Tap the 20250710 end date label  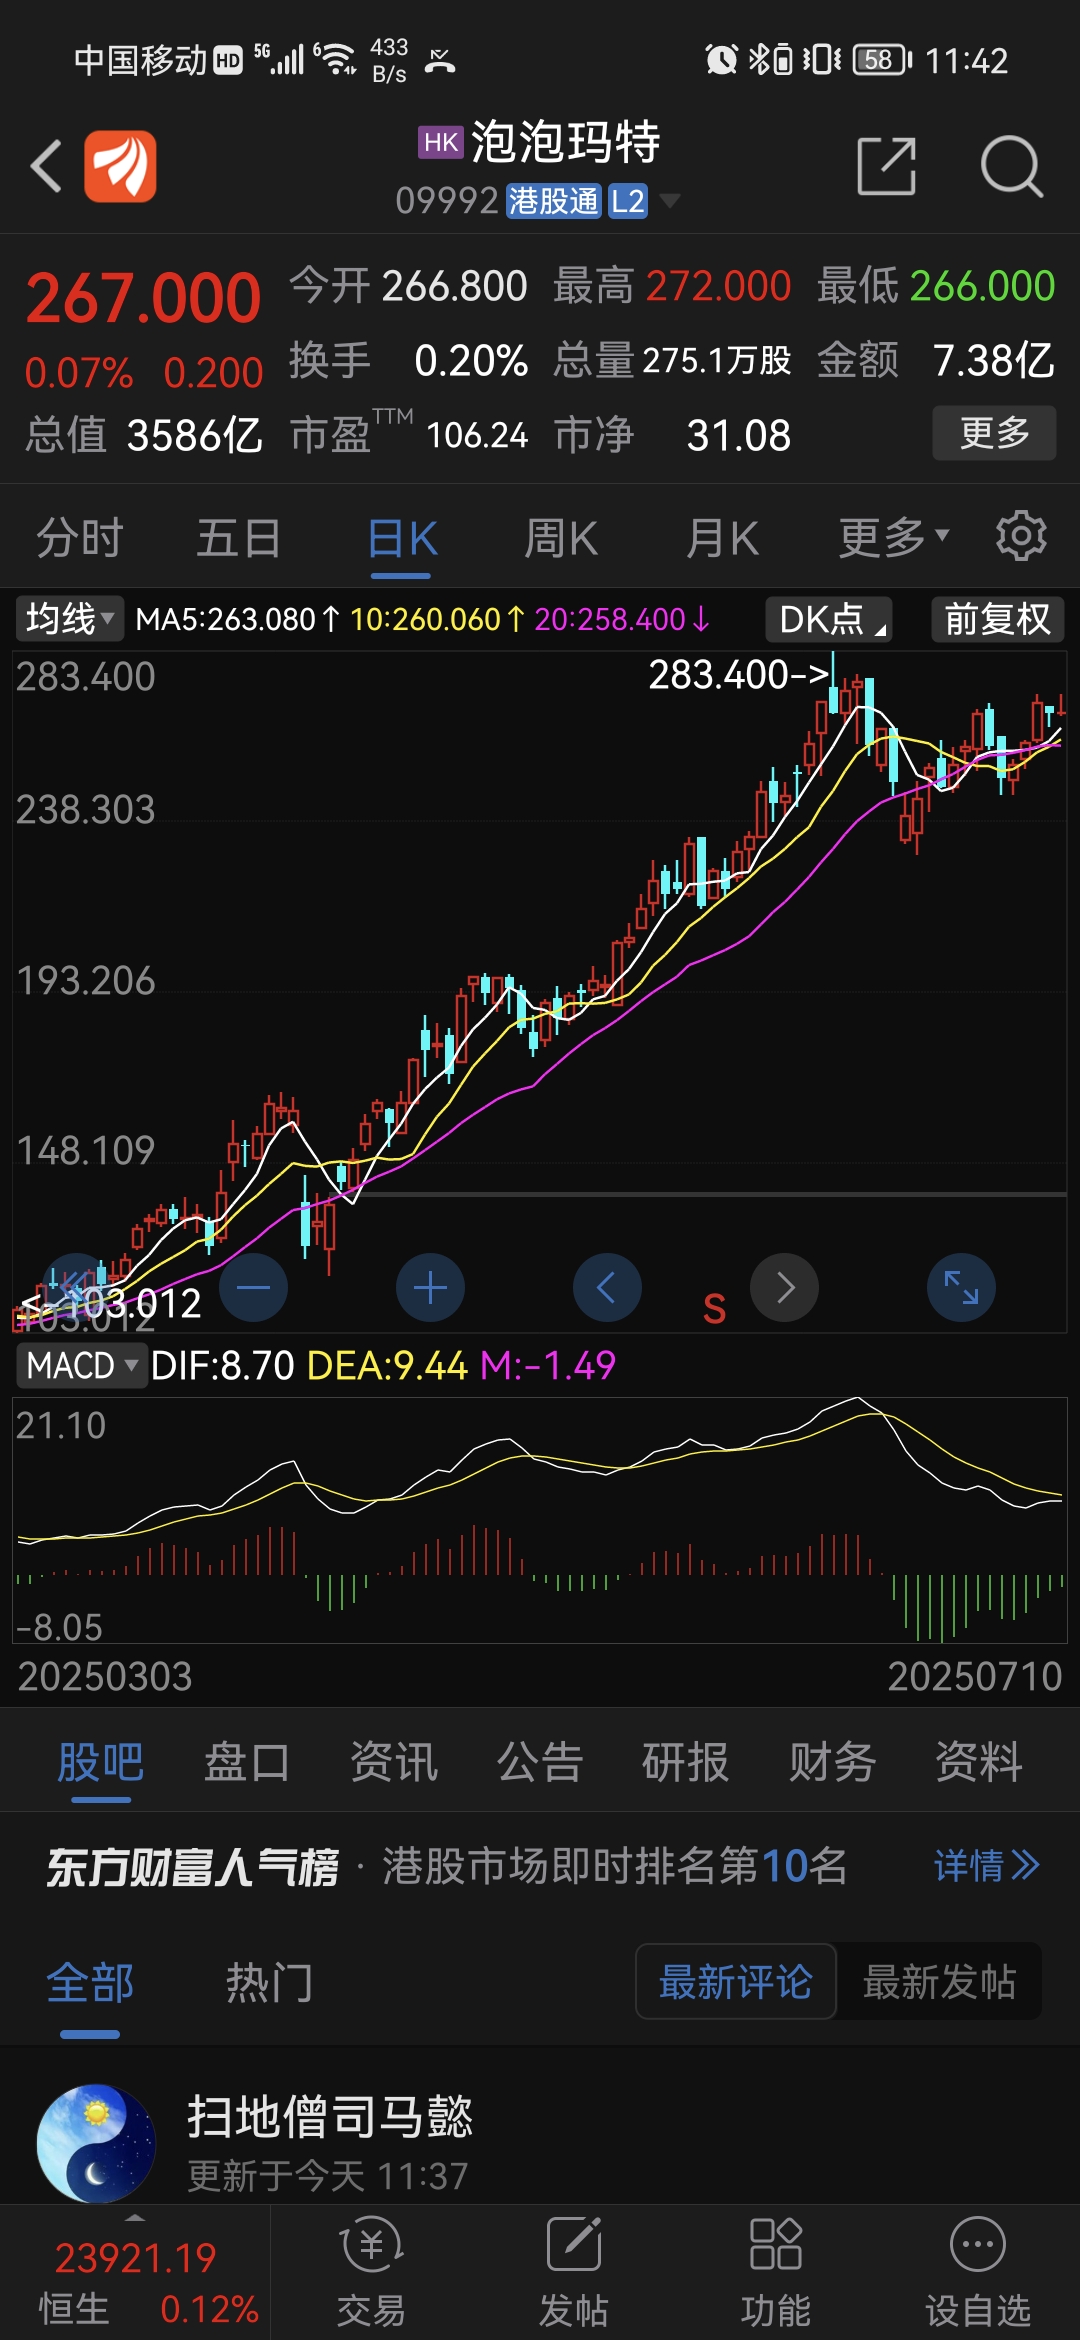[974, 1676]
